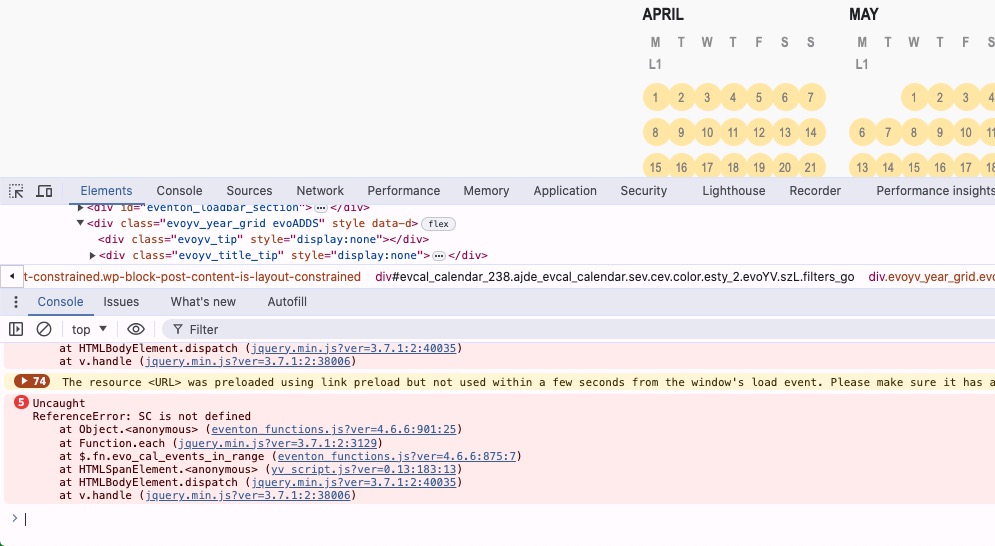Screen dimensions: 995x546
Task: Open top jquery.min.js 2:40035 link
Action: pyautogui.click(x=353, y=349)
